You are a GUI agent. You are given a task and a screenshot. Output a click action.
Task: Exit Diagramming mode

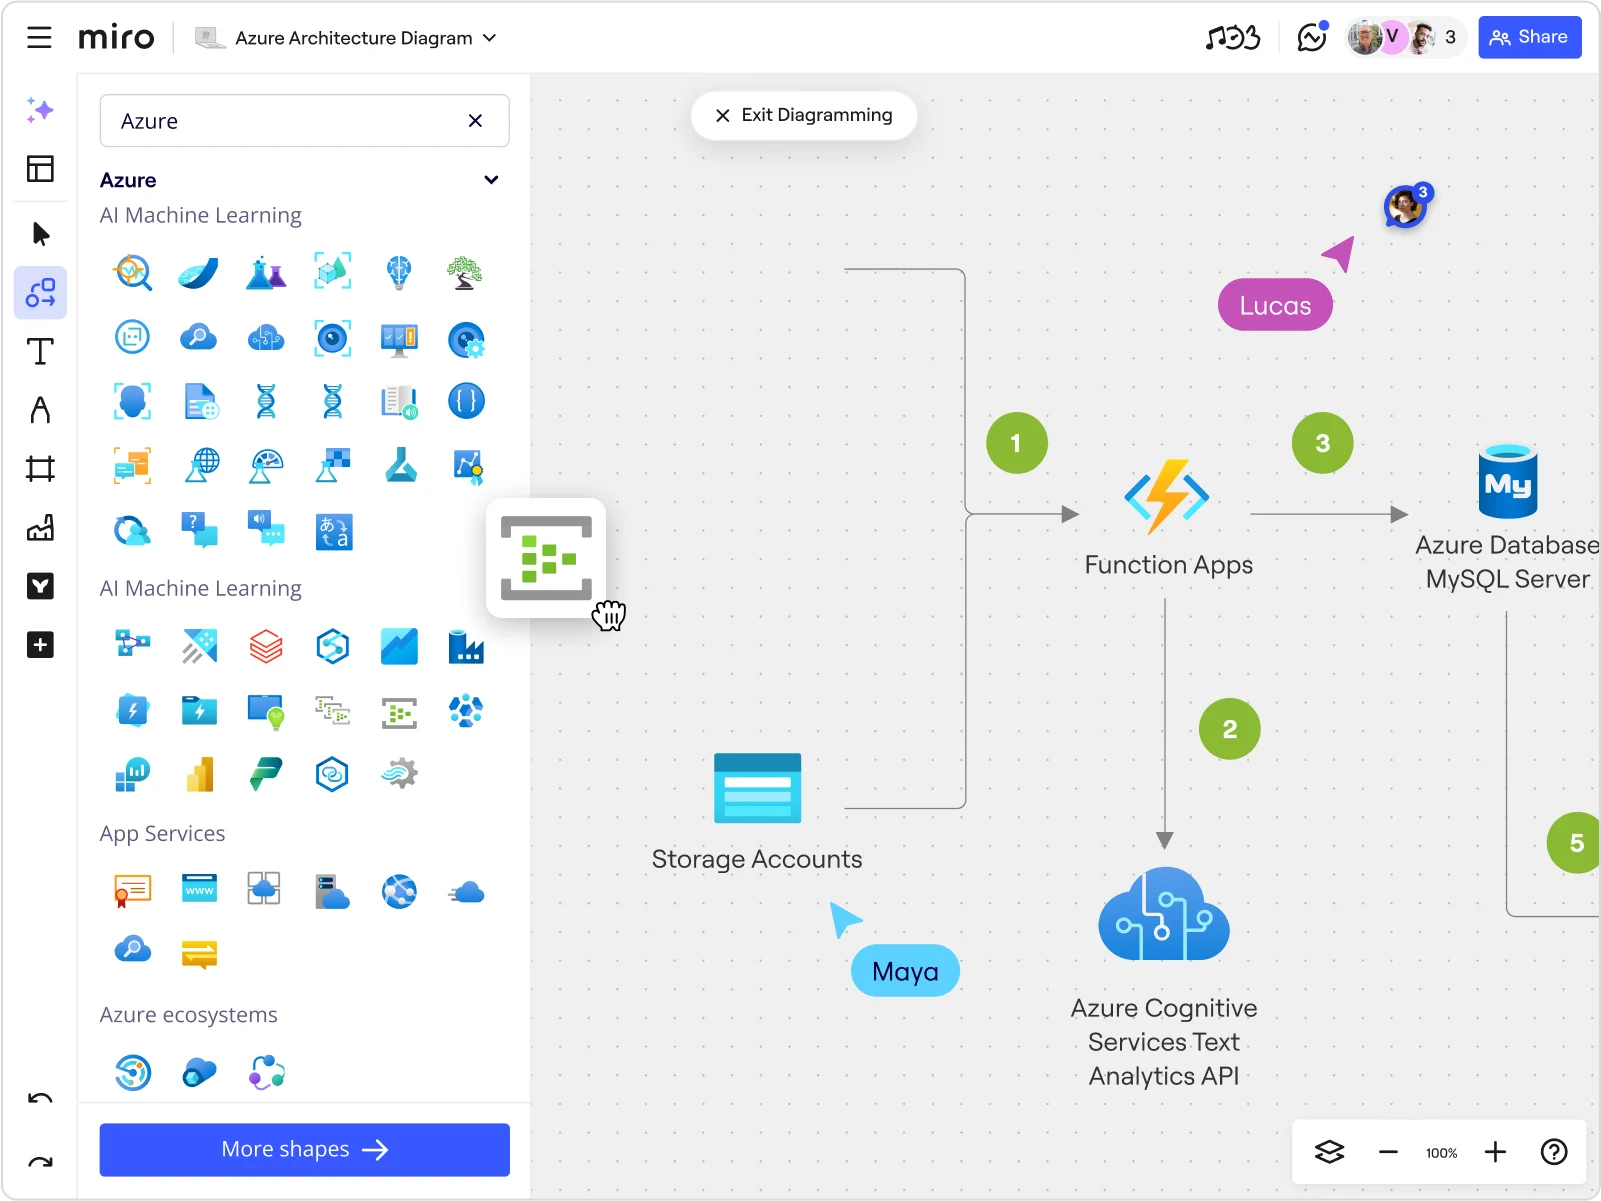(804, 115)
